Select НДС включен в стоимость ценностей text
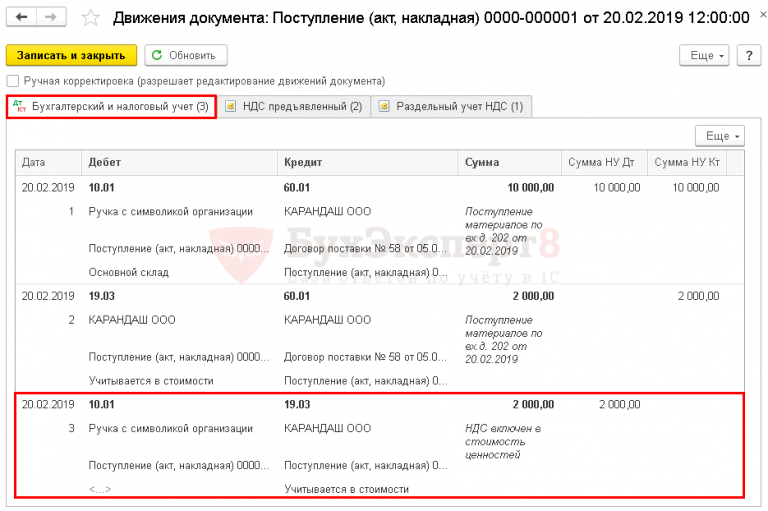 pyautogui.click(x=503, y=441)
